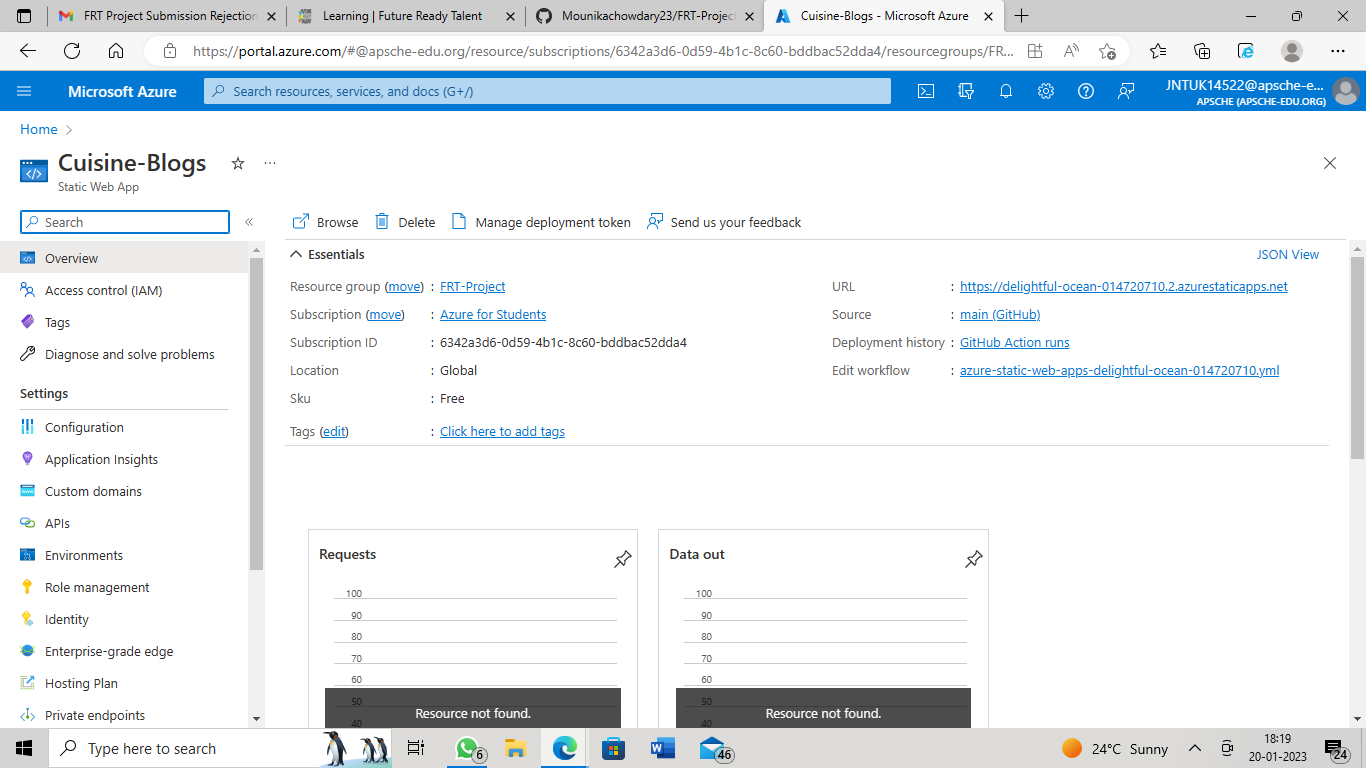This screenshot has width=1366, height=768.
Task: Open Cloud Shell from the top bar
Action: point(925,91)
